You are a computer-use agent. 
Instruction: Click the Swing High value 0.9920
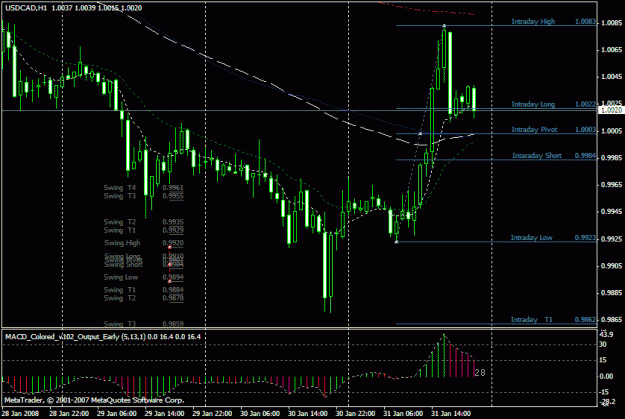173,243
